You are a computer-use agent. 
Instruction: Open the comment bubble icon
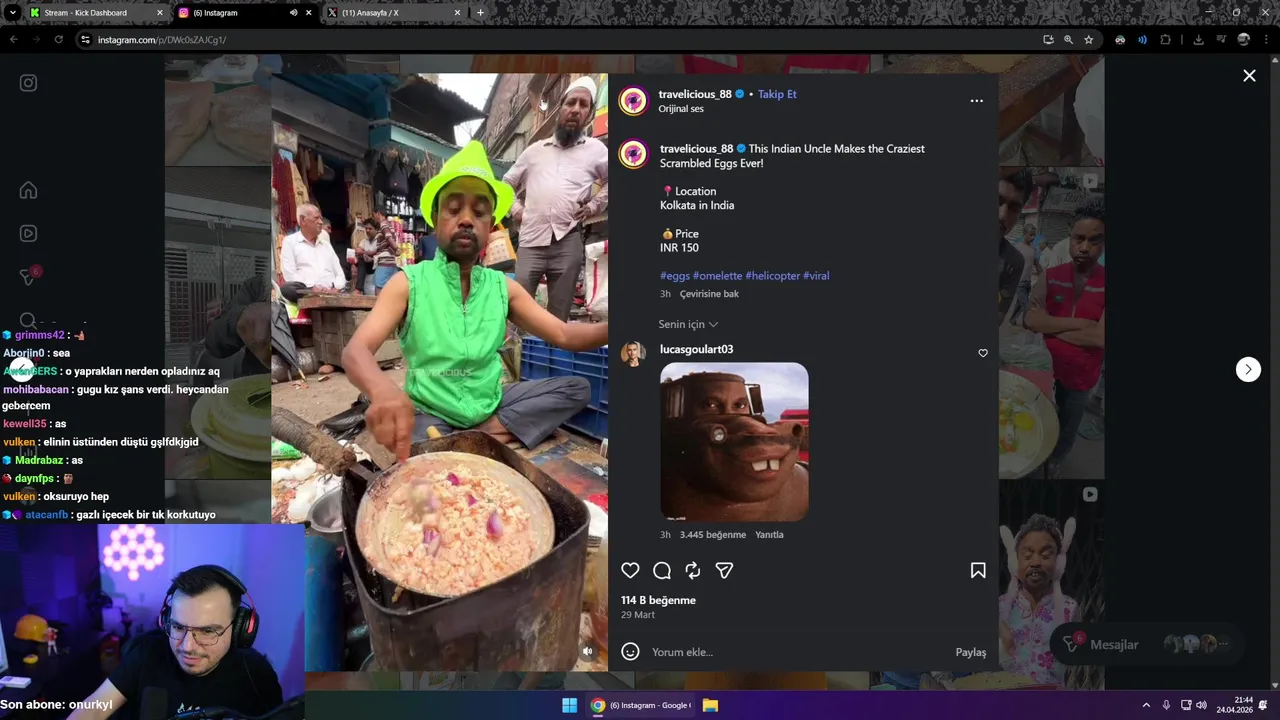click(x=662, y=570)
